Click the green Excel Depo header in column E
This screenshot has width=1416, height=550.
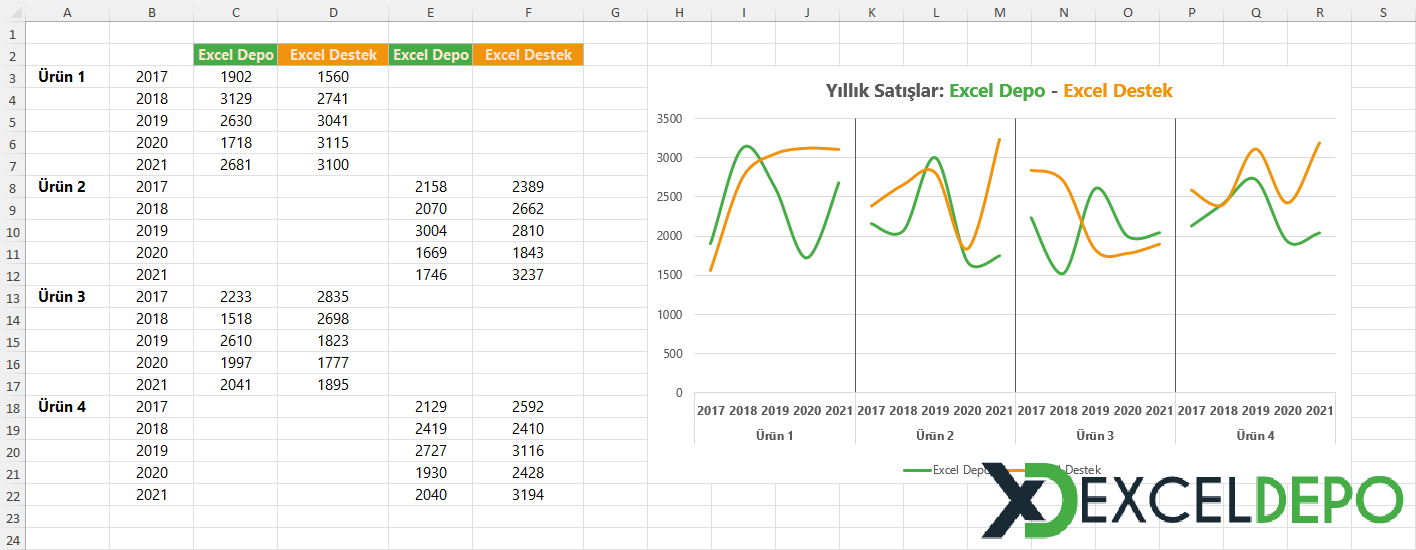[430, 55]
